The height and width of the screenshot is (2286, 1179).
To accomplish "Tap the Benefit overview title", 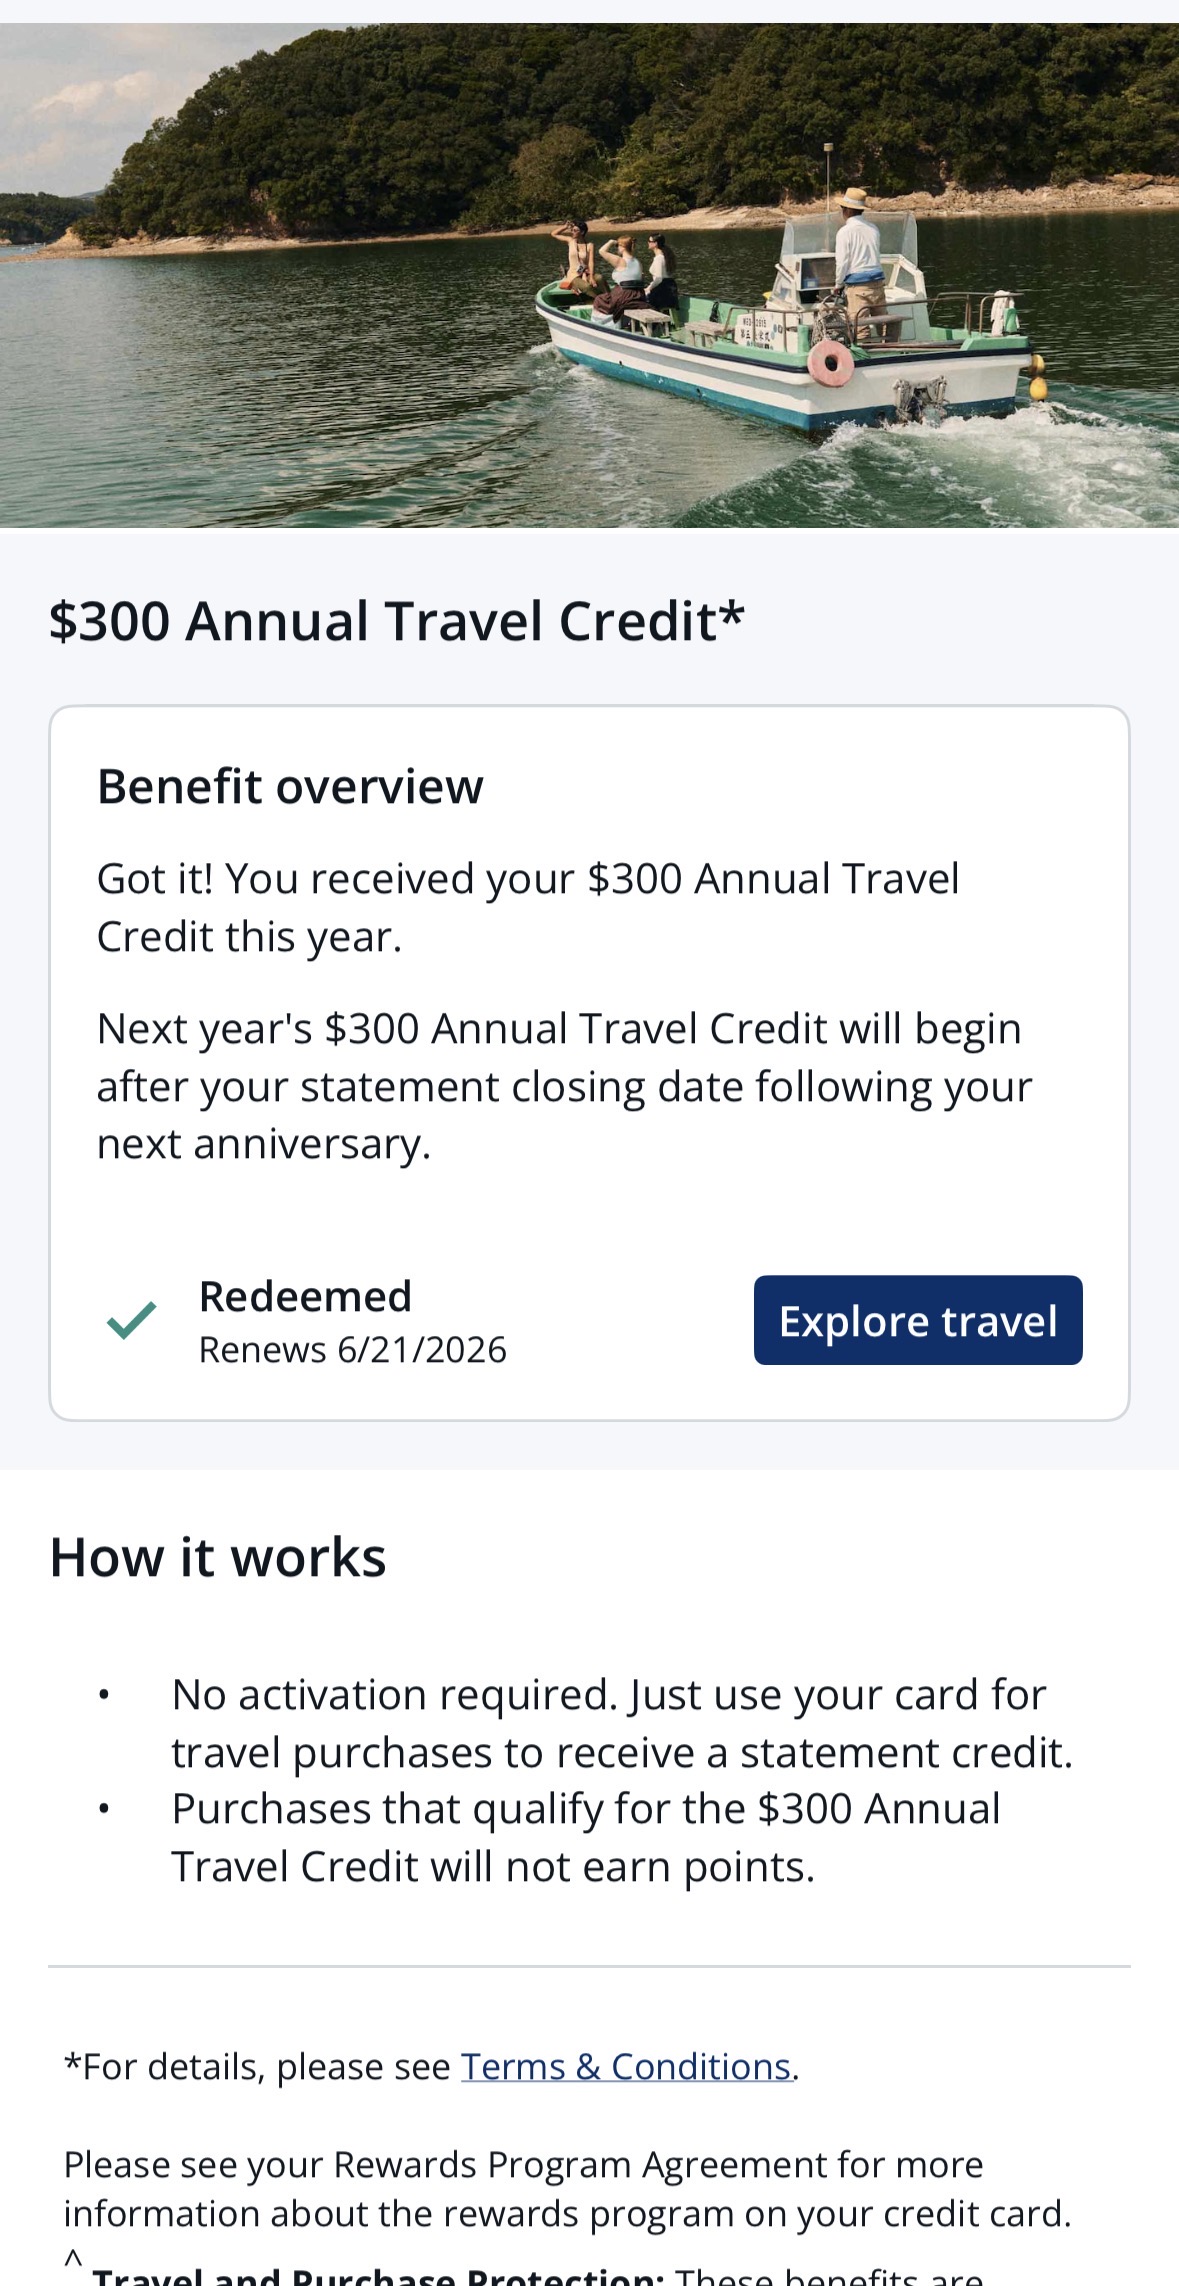I will 290,787.
